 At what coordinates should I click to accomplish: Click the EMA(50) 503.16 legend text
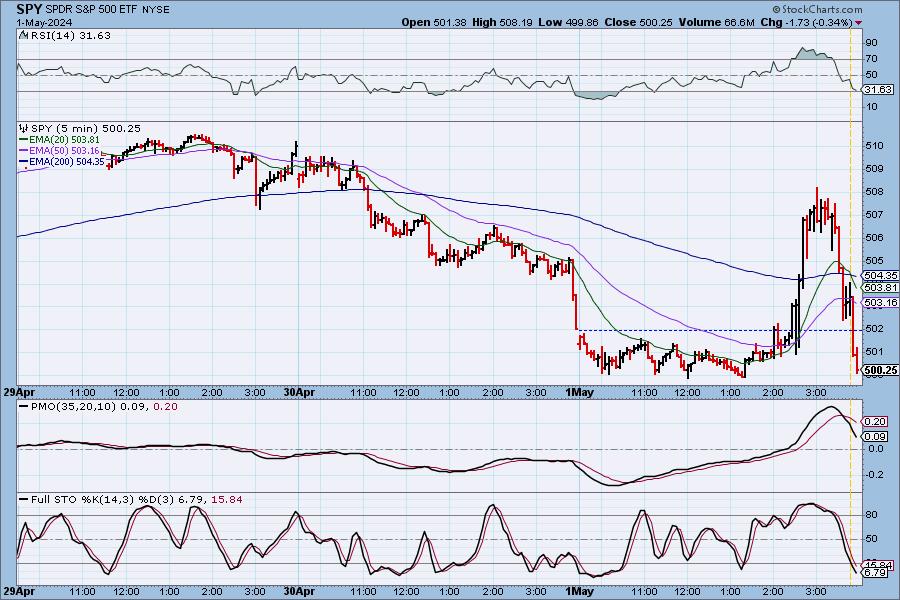pos(64,150)
